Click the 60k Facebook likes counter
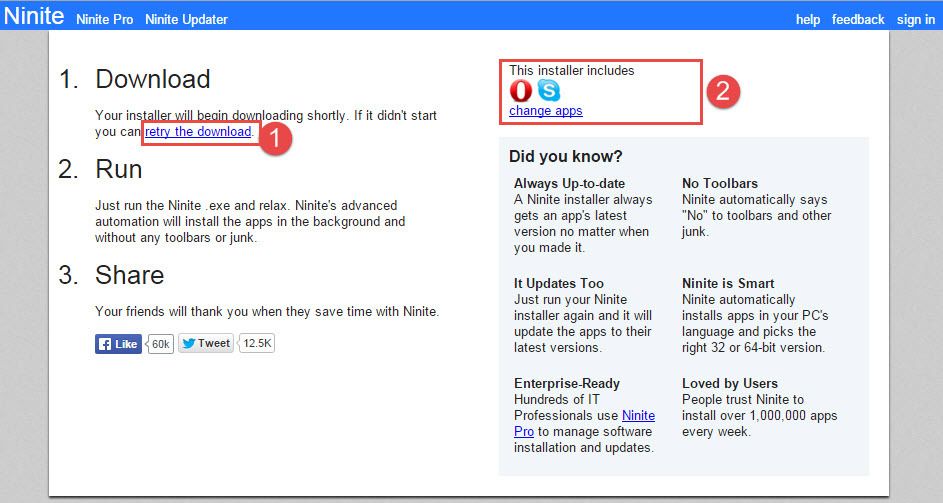 coord(160,344)
